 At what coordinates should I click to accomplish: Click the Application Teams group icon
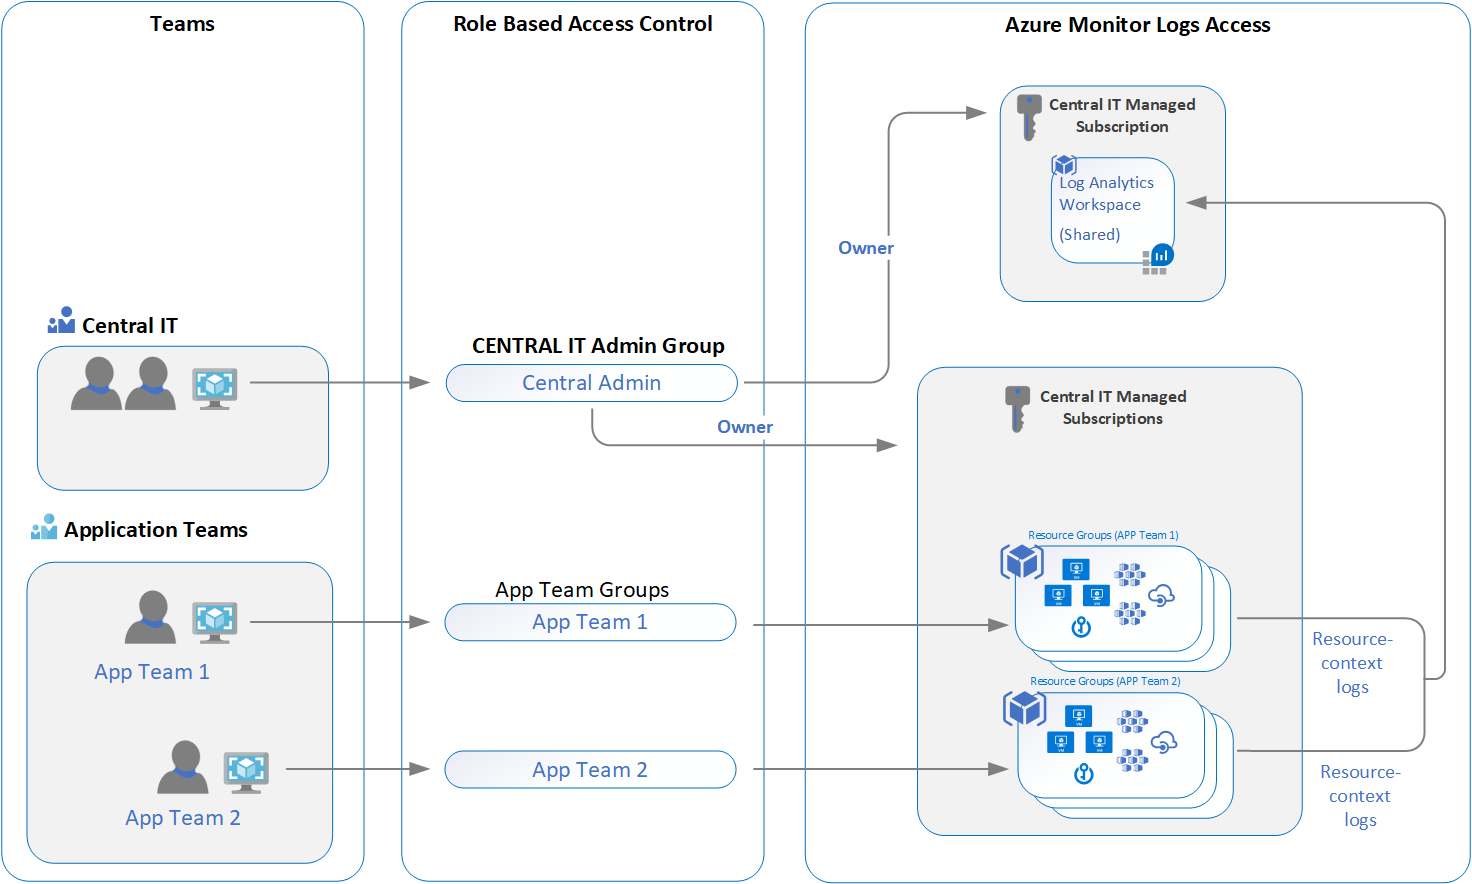pyautogui.click(x=44, y=527)
